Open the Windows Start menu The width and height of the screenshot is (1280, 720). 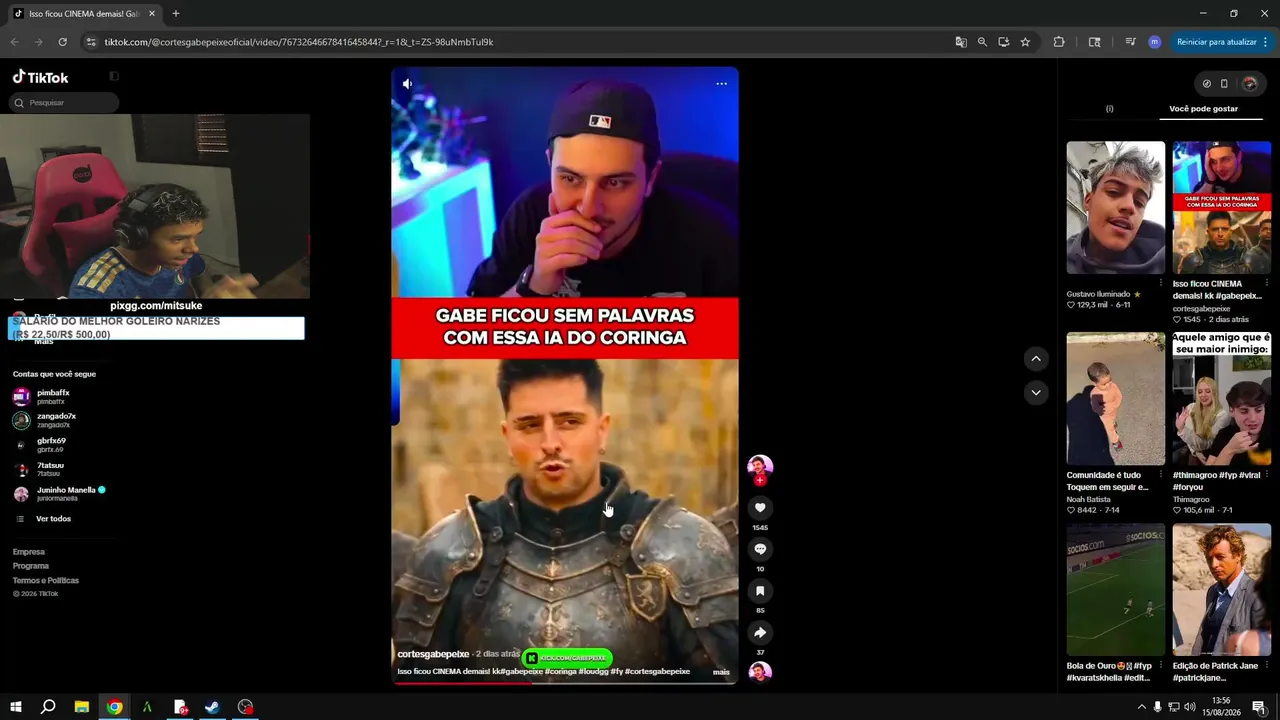click(x=15, y=707)
